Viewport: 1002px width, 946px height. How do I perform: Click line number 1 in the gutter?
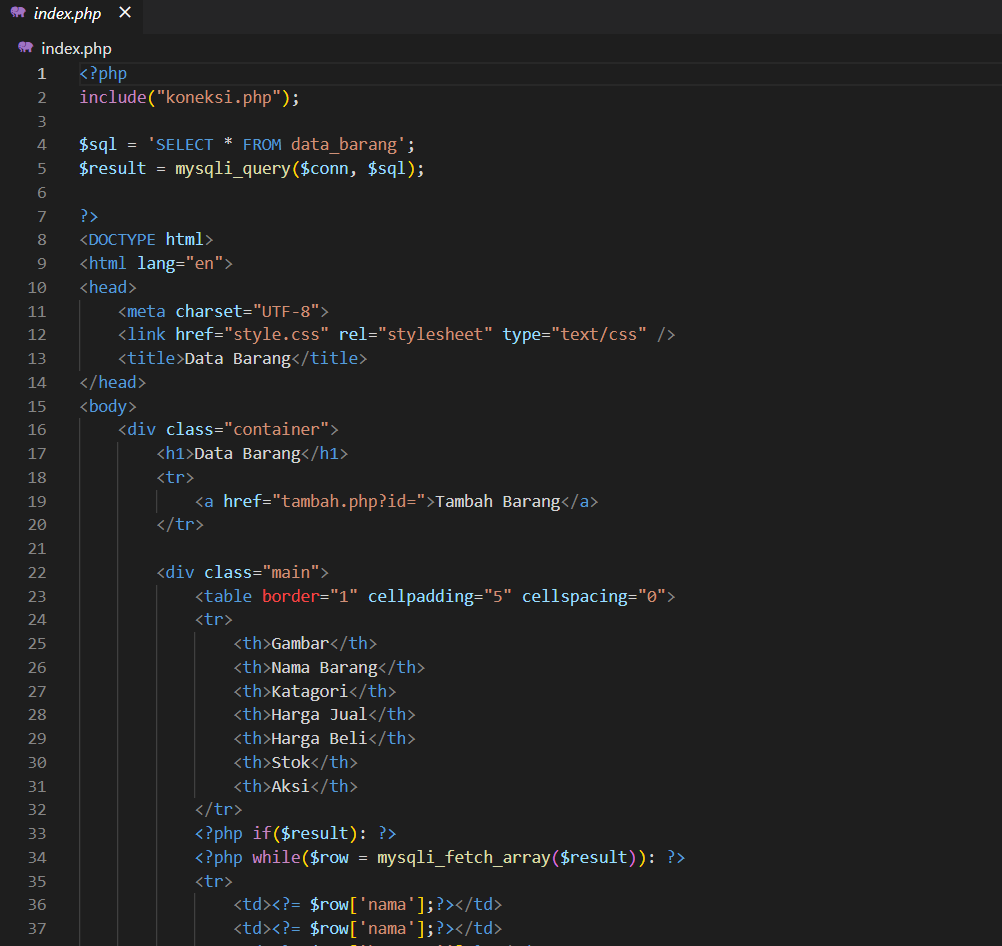(x=41, y=72)
